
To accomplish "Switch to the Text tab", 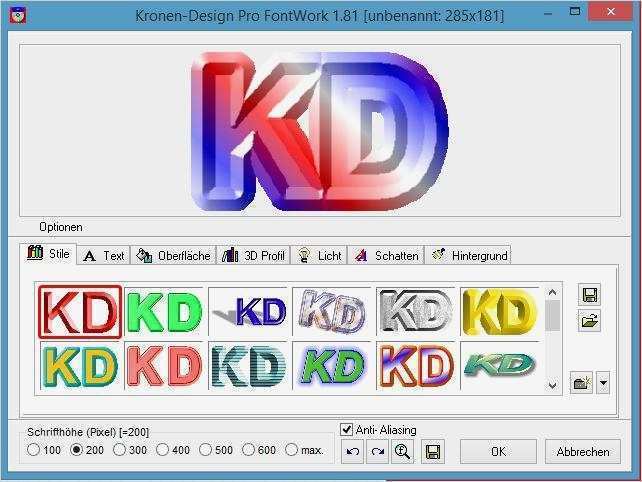I will click(104, 256).
